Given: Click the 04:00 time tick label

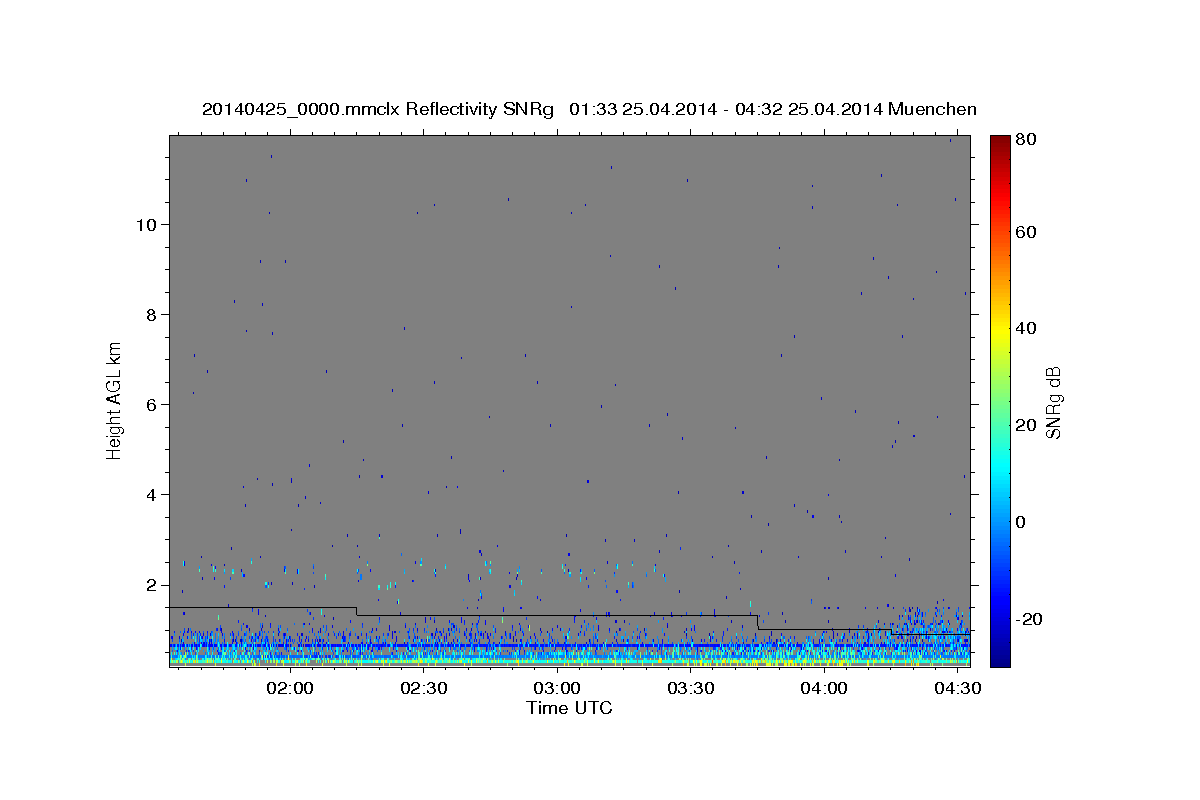Looking at the screenshot, I should [x=824, y=689].
